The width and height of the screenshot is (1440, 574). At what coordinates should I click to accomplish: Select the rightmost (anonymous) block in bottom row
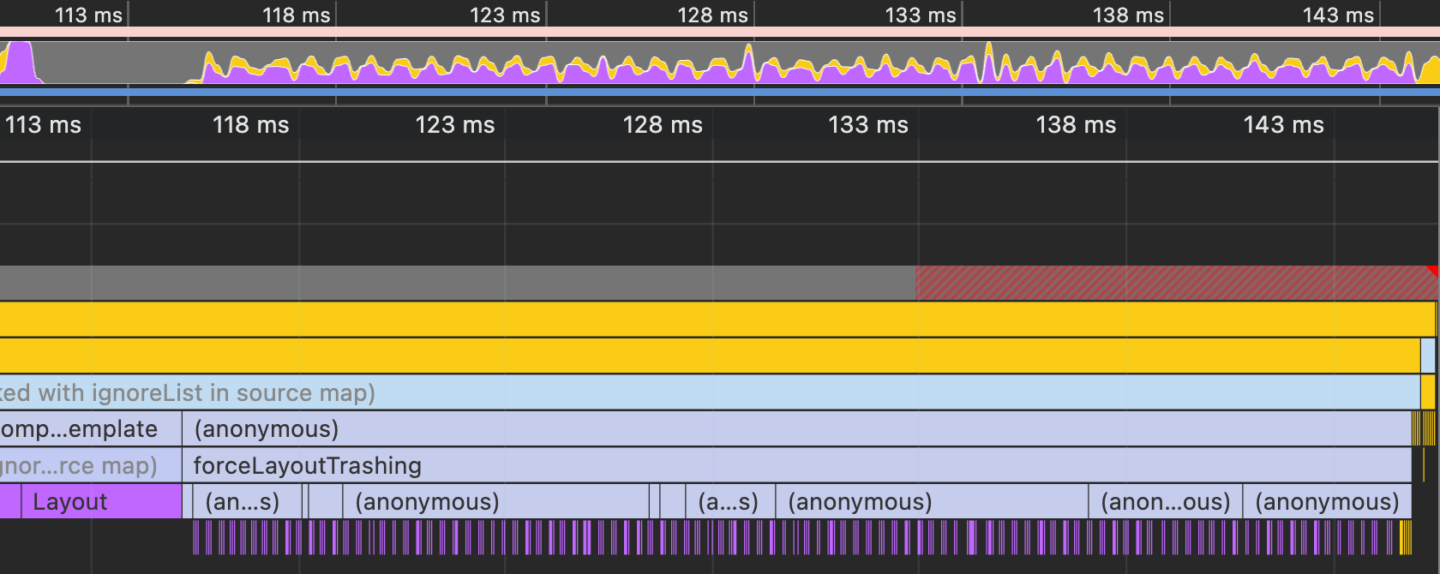(x=1327, y=502)
